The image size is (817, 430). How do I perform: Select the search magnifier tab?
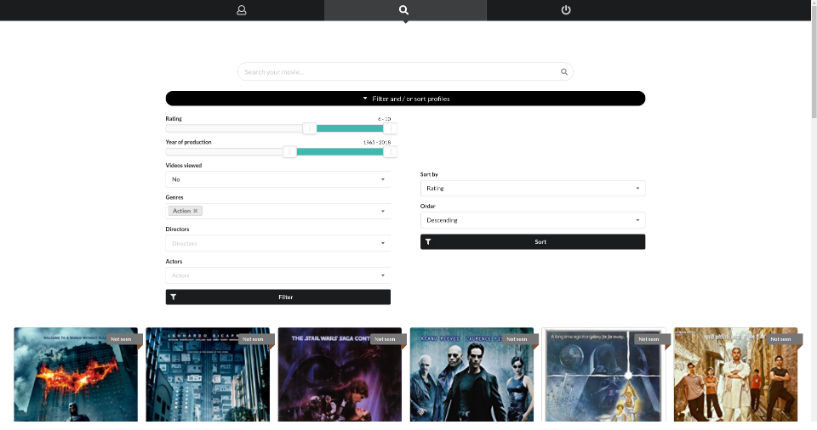(x=404, y=10)
